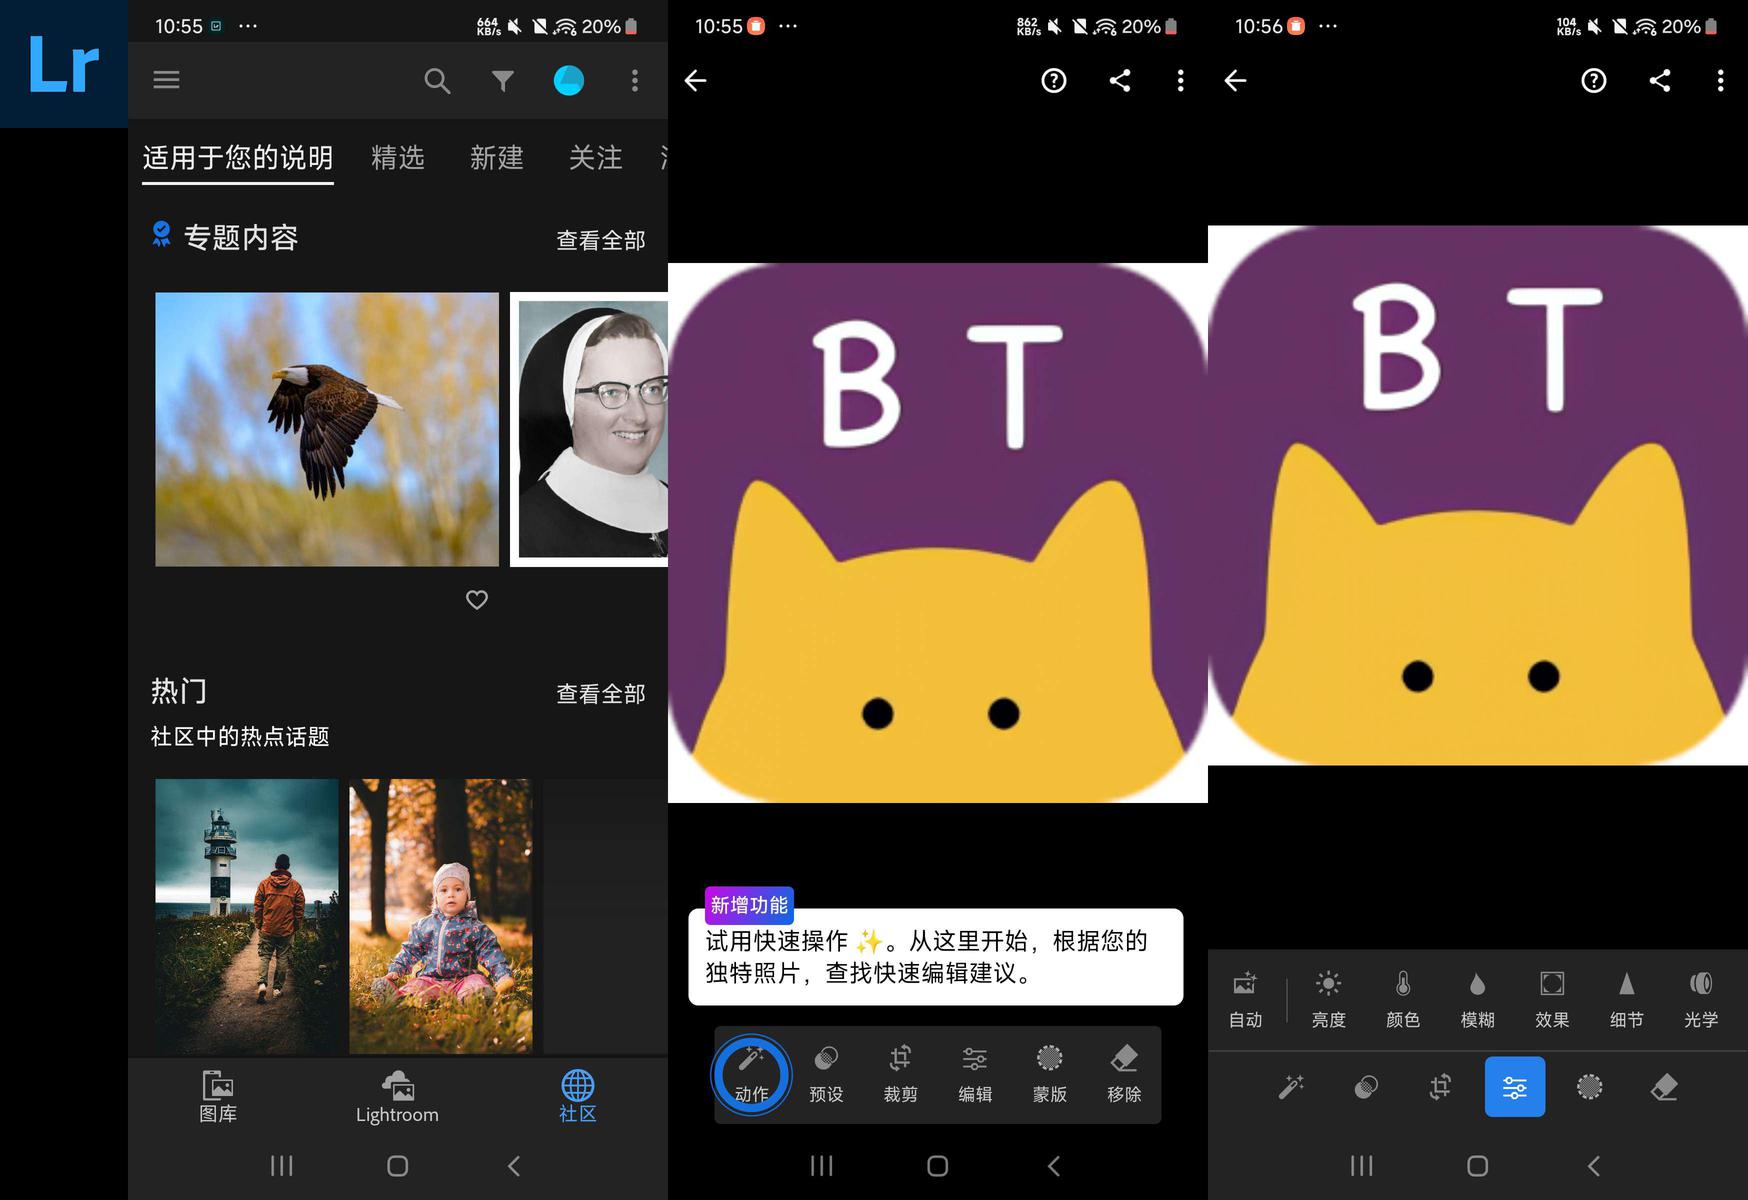This screenshot has height=1200, width=1748.
Task: Open three-dot menu on tooltip editing screen
Action: pyautogui.click(x=1181, y=81)
